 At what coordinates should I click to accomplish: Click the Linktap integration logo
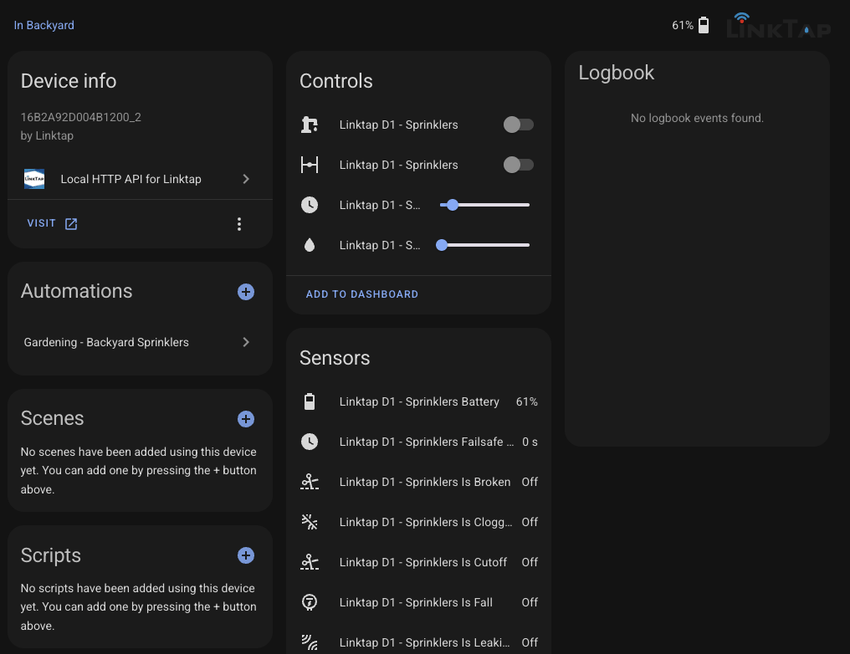coord(34,179)
